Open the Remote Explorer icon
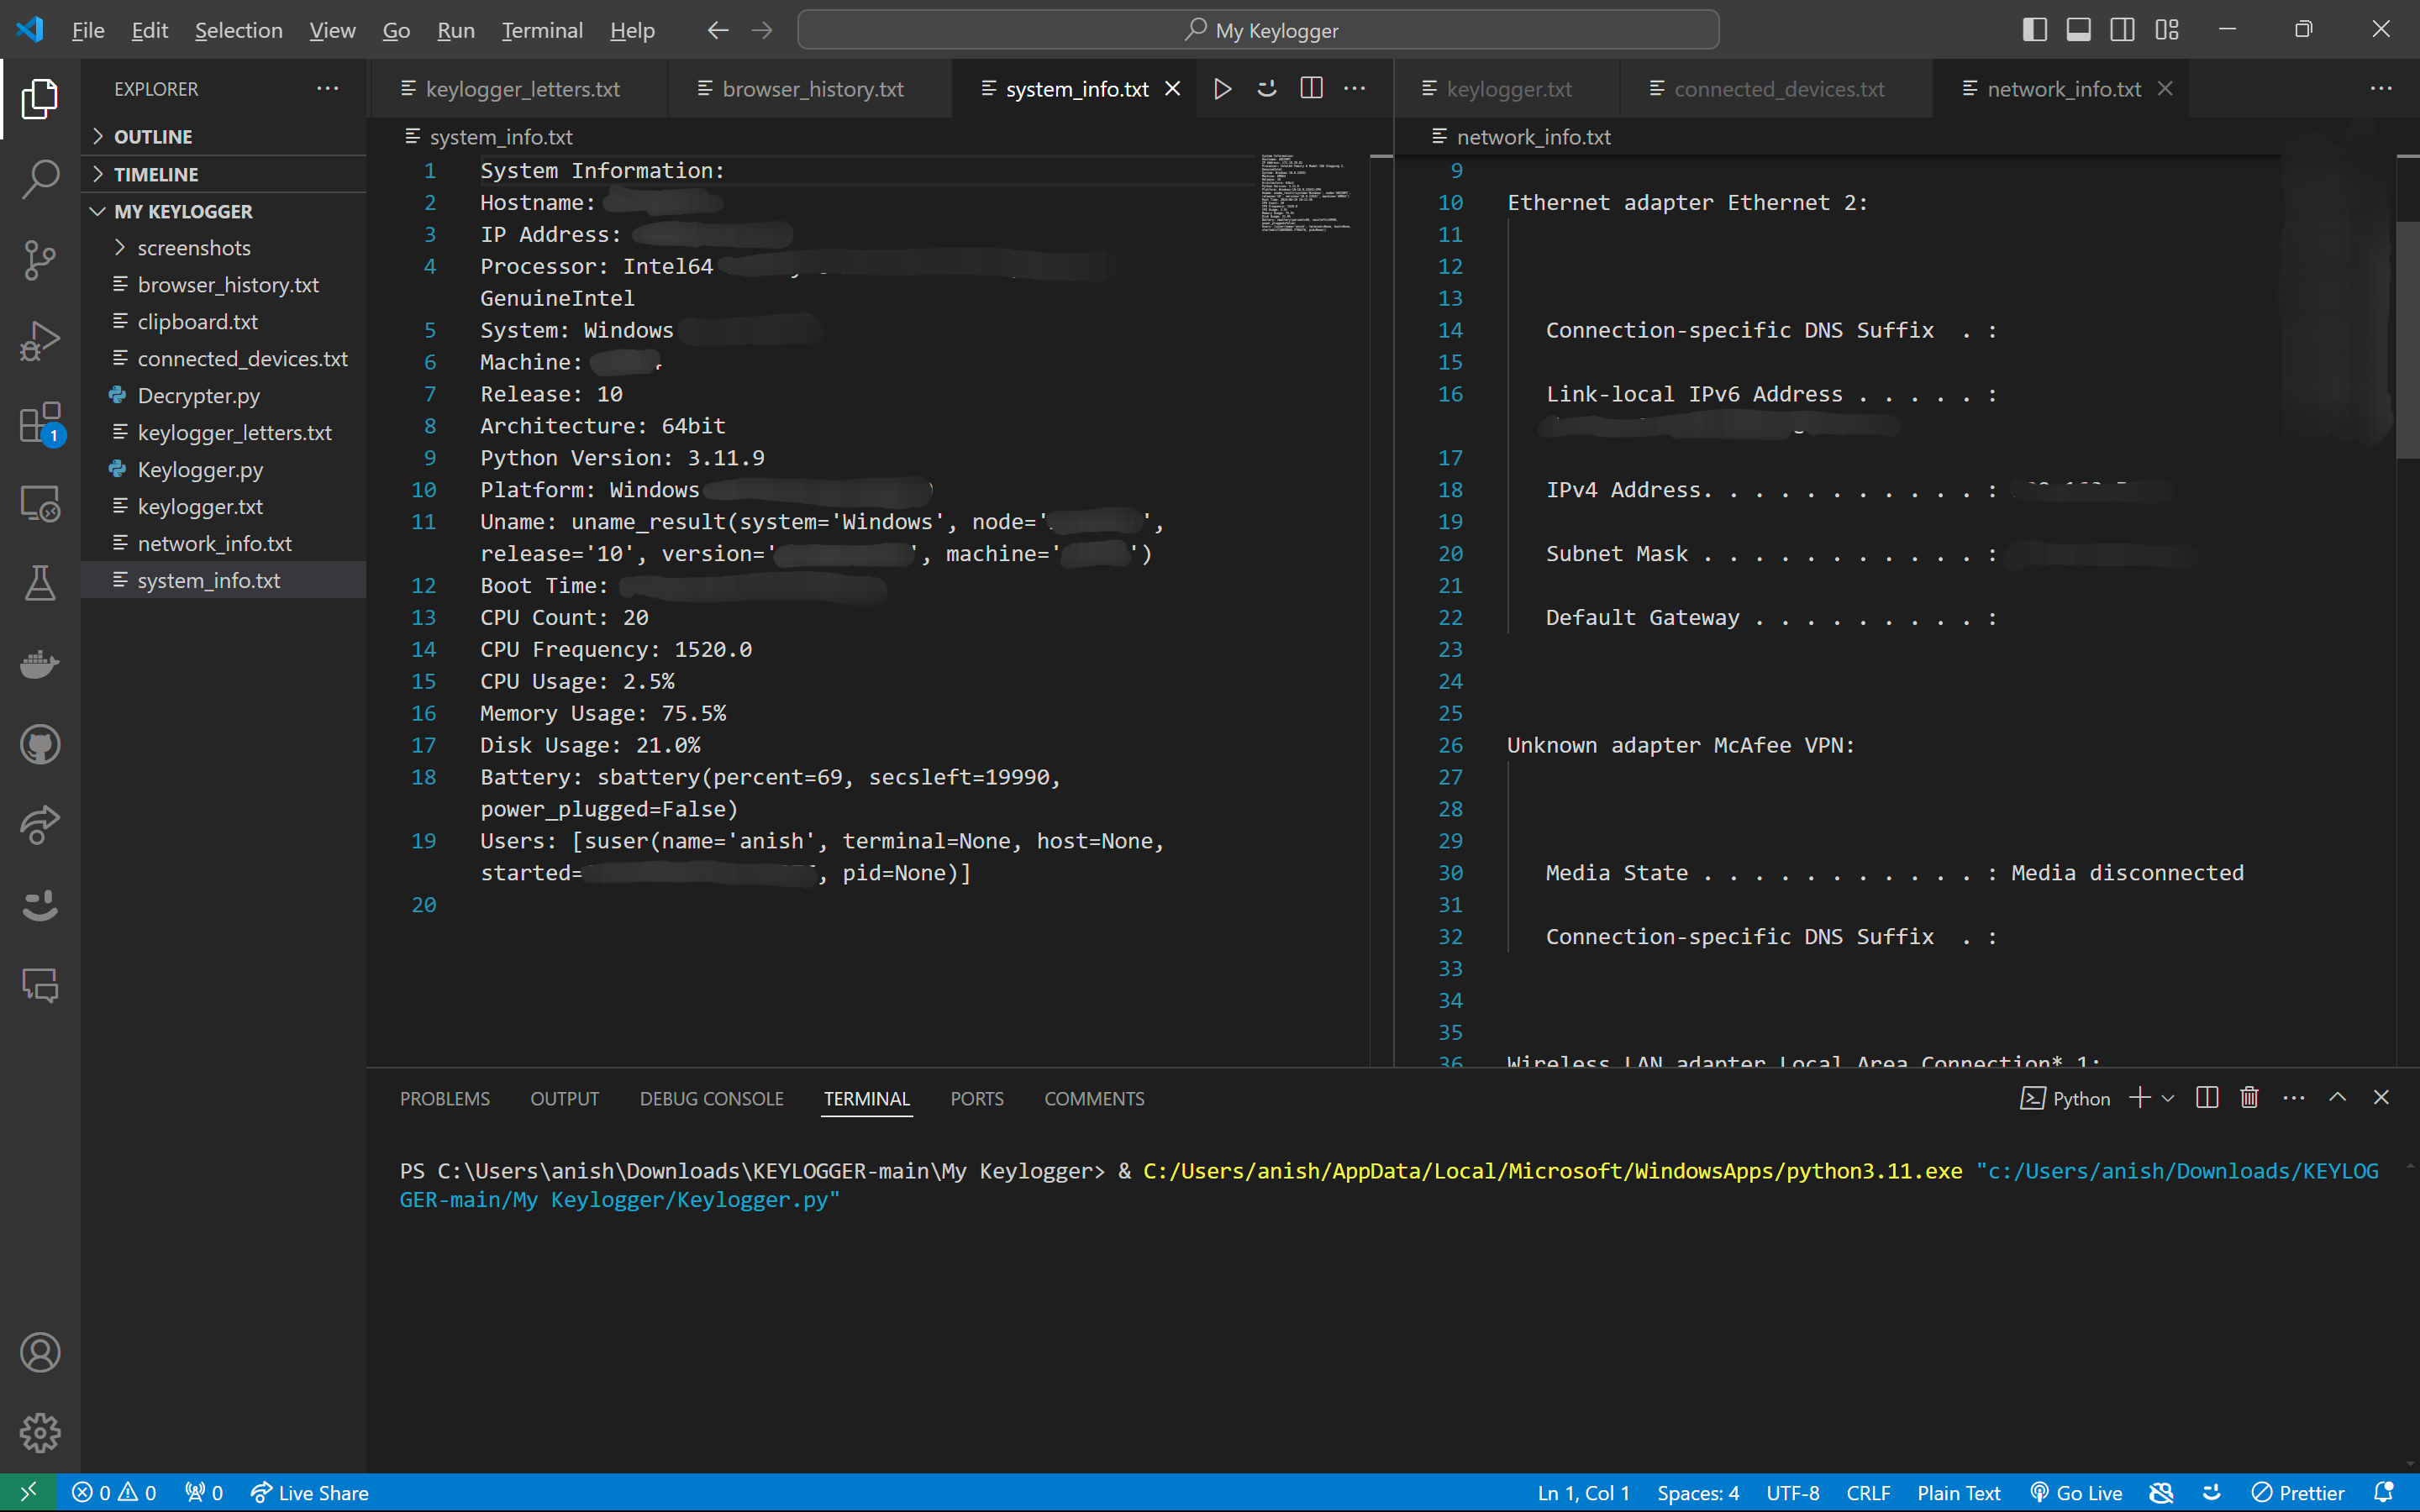Screen dimensions: 2420x1512 tap(40, 503)
